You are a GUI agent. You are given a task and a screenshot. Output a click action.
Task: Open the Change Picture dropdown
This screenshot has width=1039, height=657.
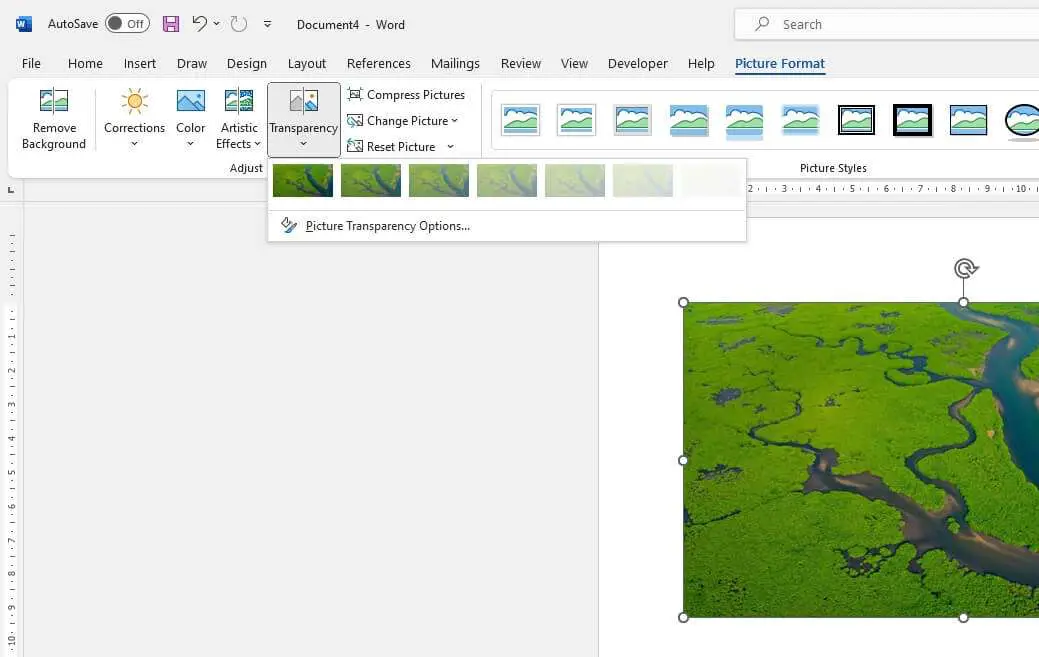(454, 120)
